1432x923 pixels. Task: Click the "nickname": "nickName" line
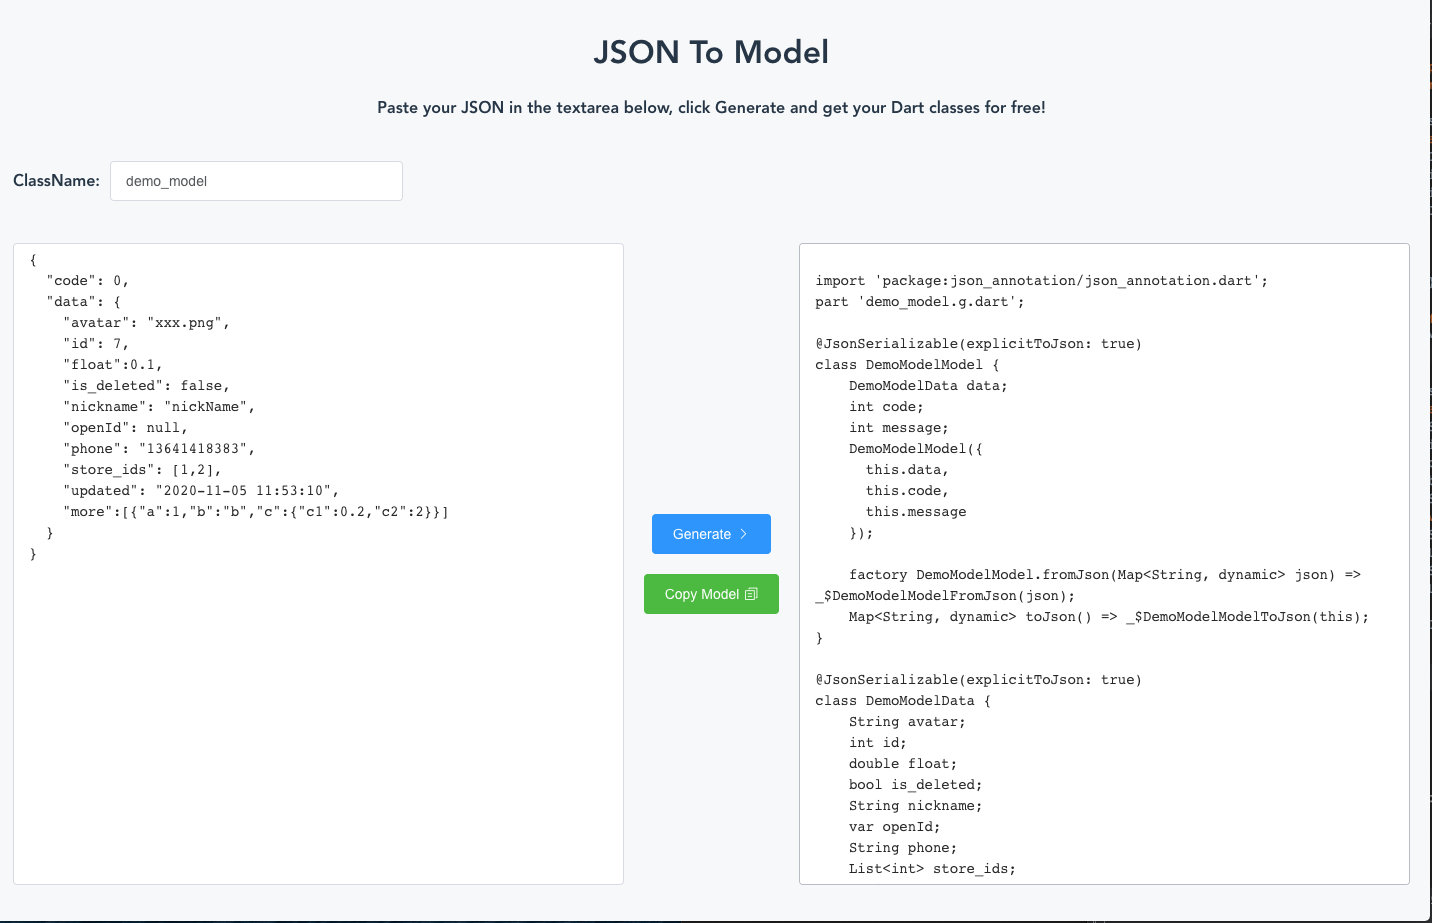point(159,407)
